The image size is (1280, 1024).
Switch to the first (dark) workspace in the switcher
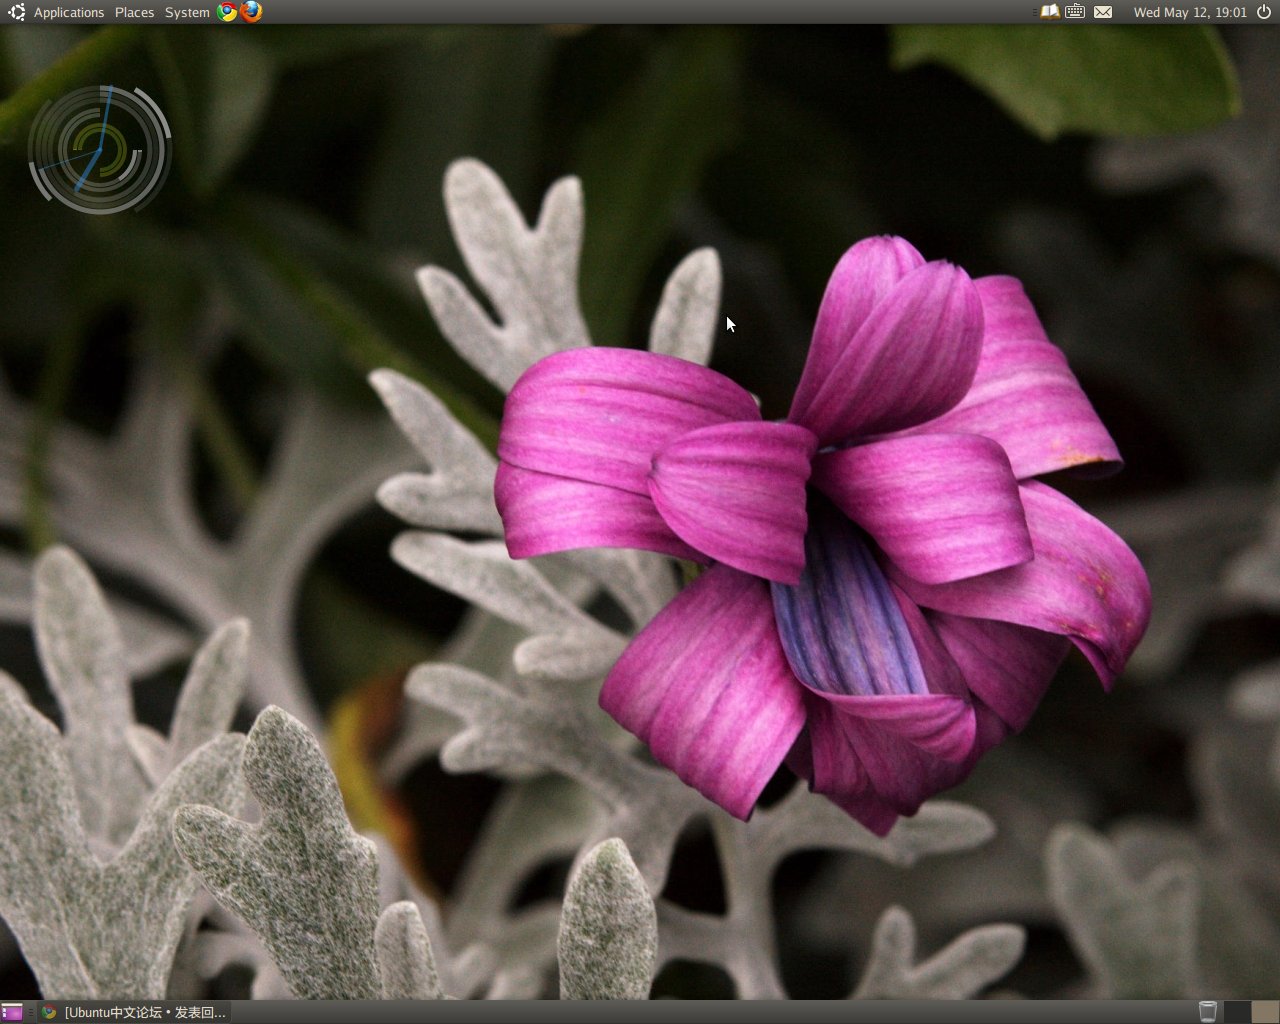coord(1237,1012)
